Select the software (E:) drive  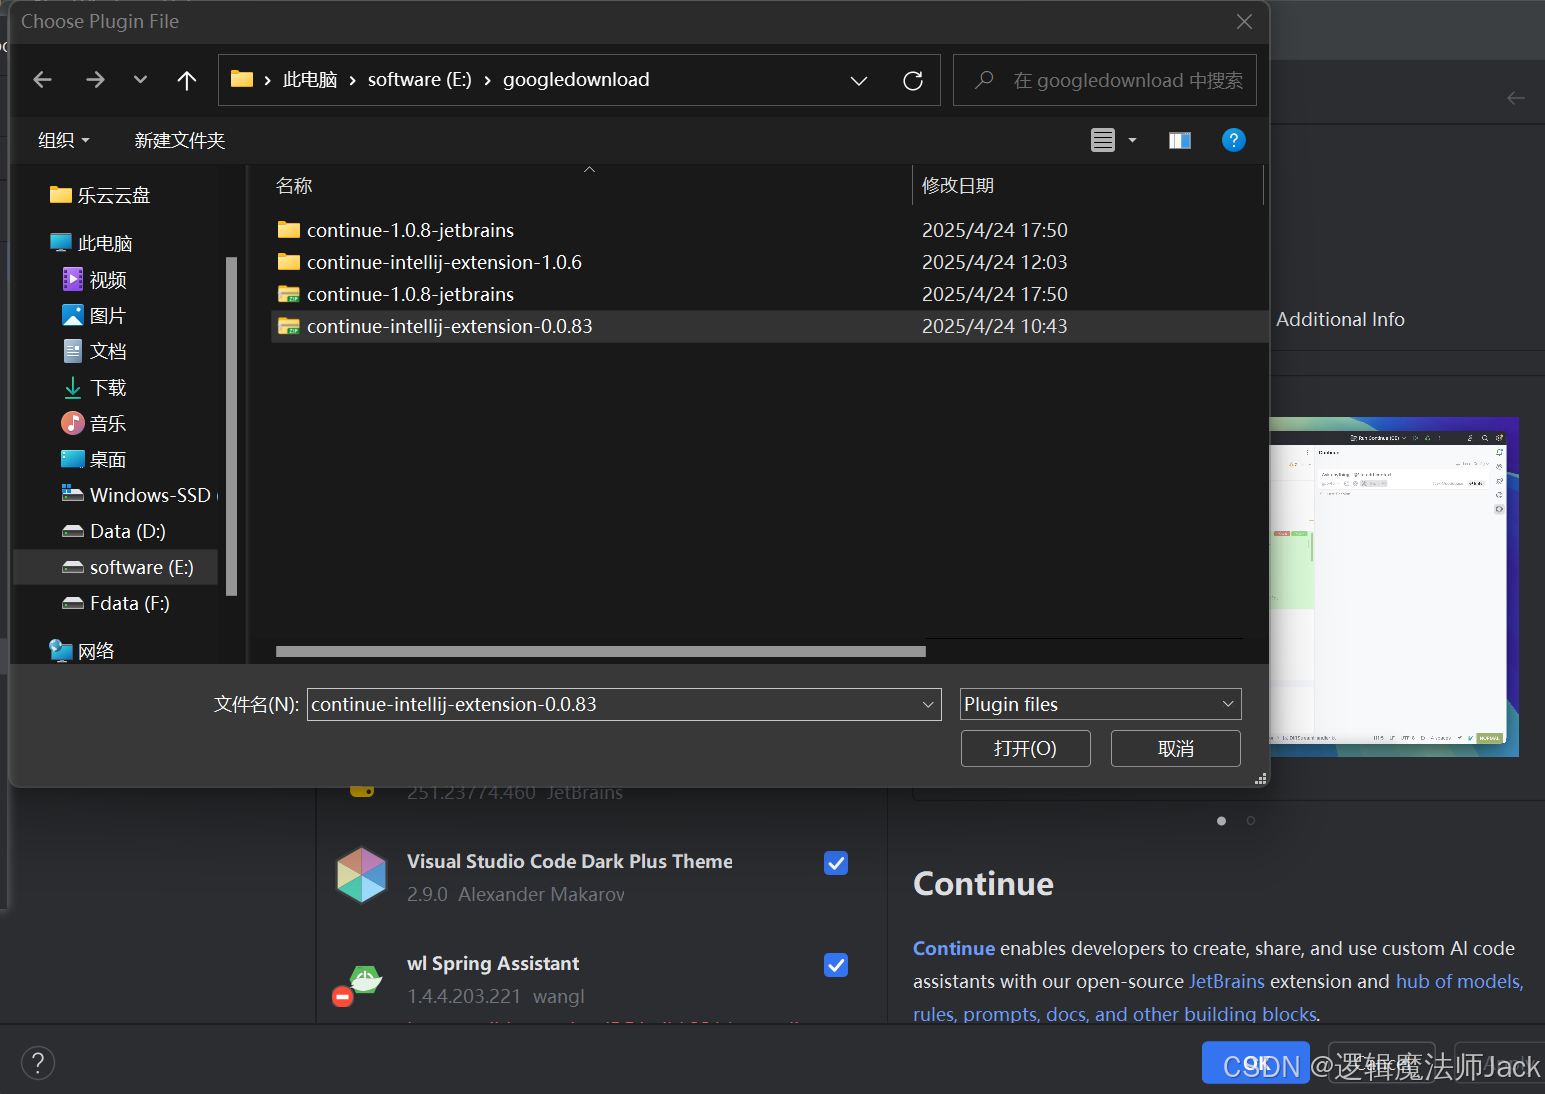pyautogui.click(x=115, y=567)
